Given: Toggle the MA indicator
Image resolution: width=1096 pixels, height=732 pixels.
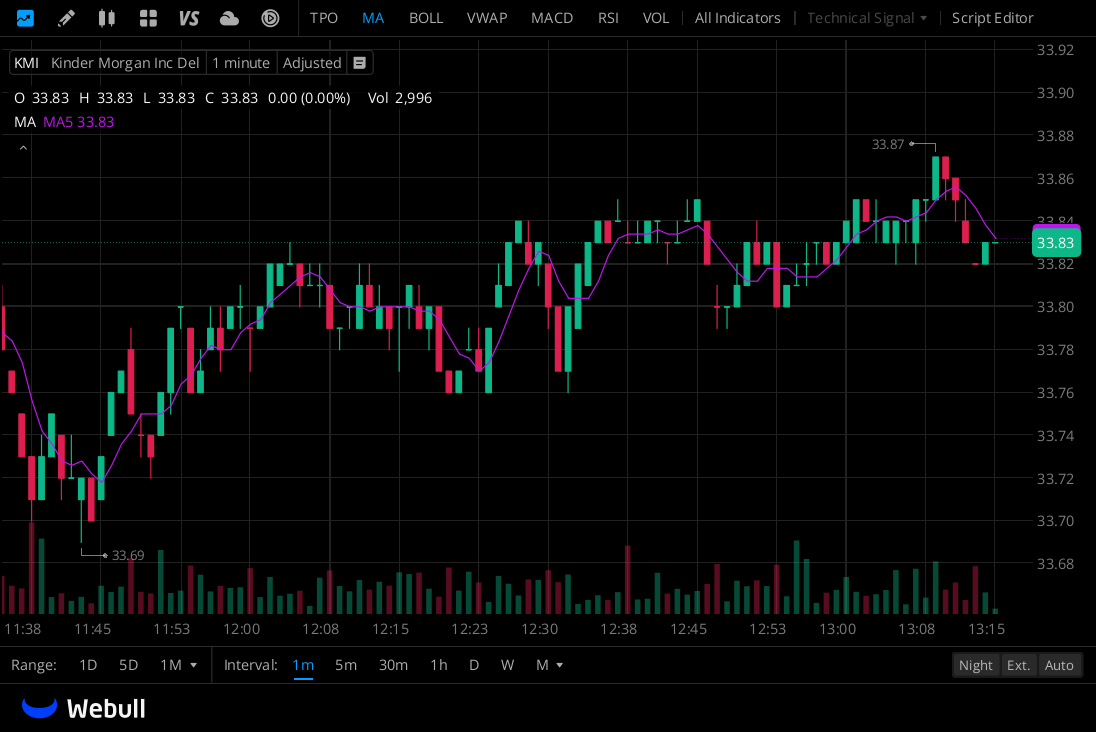Looking at the screenshot, I should click(x=373, y=18).
